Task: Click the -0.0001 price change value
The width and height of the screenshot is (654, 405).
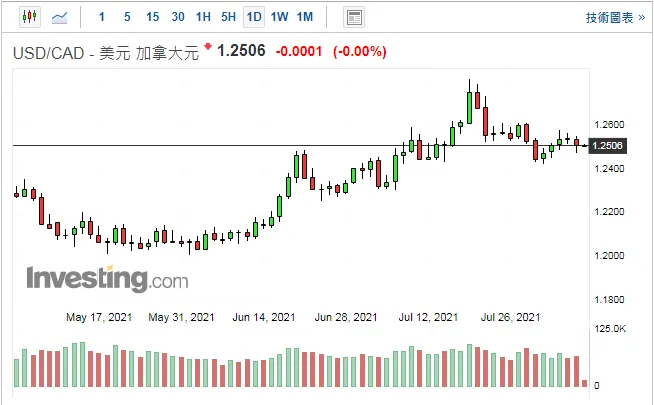Action: [x=299, y=52]
